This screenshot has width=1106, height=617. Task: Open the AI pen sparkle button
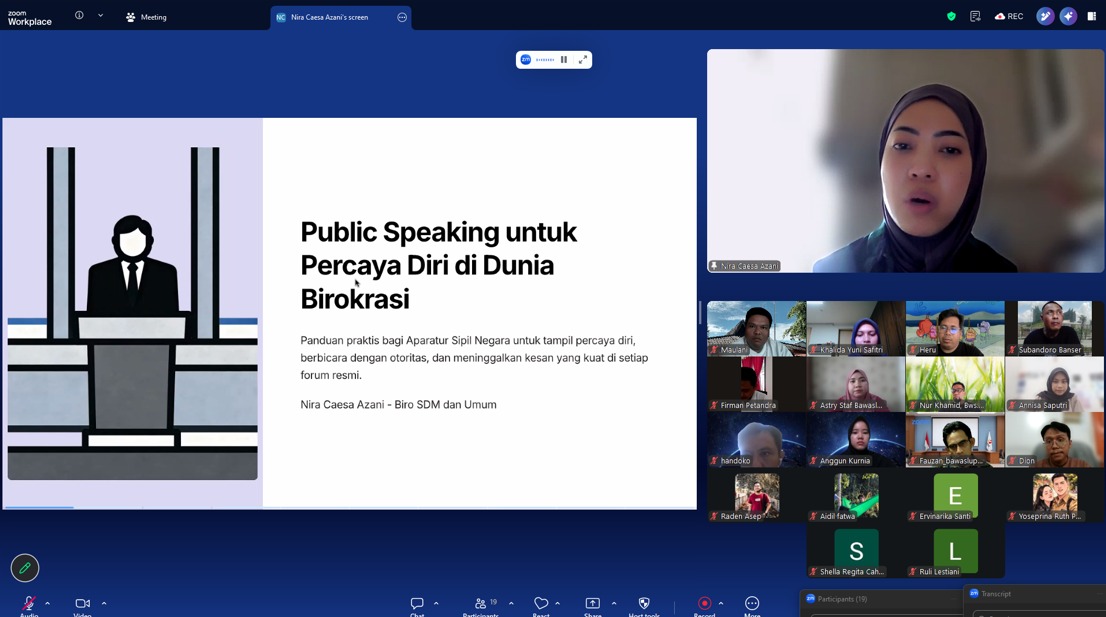pos(1045,16)
